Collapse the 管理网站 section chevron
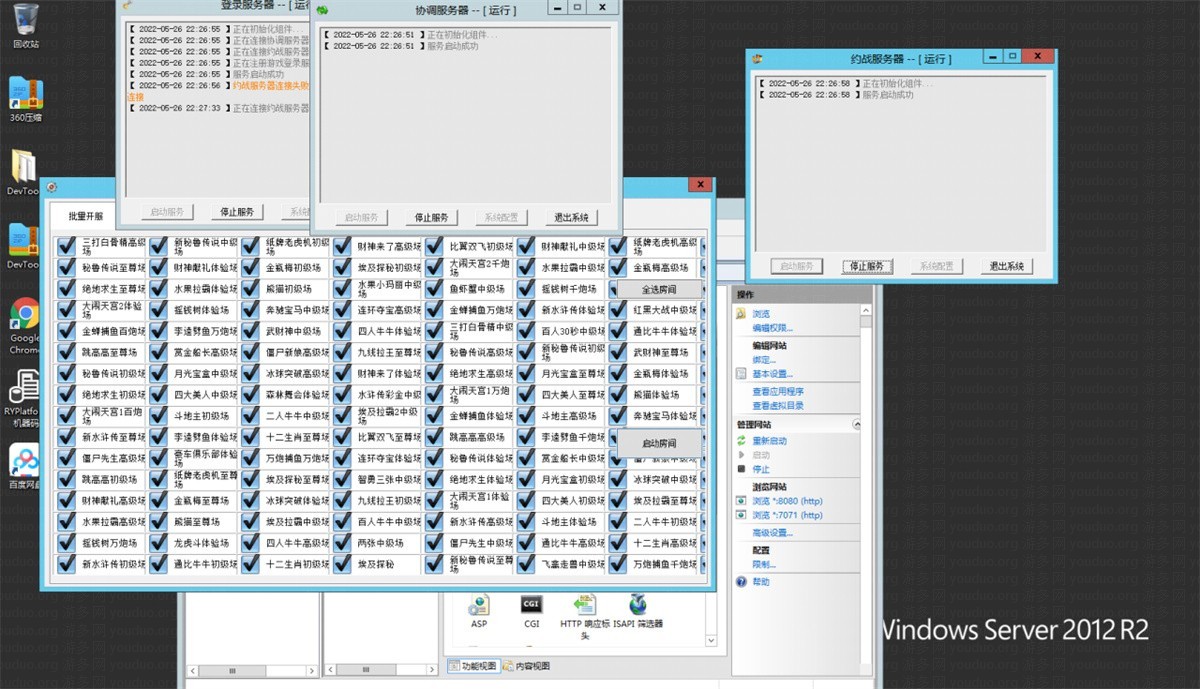The height and width of the screenshot is (689, 1200). [856, 425]
